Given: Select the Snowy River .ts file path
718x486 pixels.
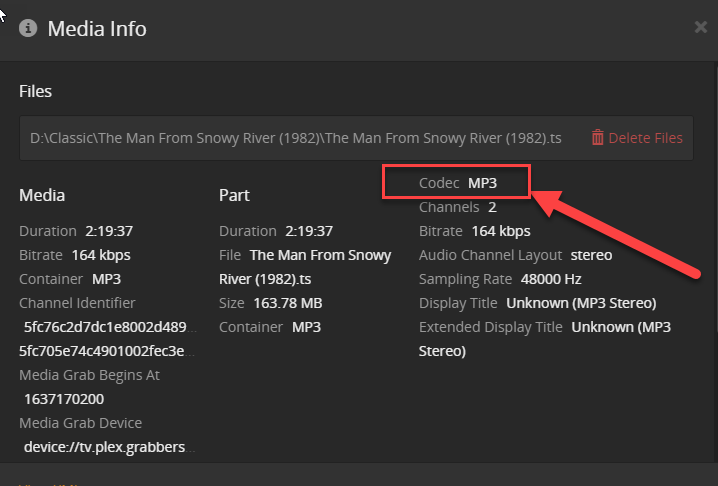Looking at the screenshot, I should pos(296,138).
